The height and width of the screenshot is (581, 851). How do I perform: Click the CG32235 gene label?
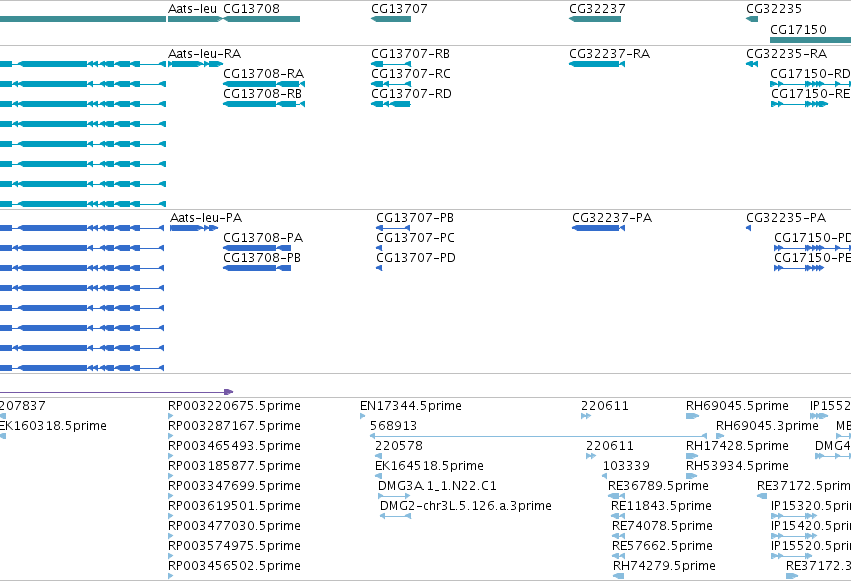(x=773, y=9)
